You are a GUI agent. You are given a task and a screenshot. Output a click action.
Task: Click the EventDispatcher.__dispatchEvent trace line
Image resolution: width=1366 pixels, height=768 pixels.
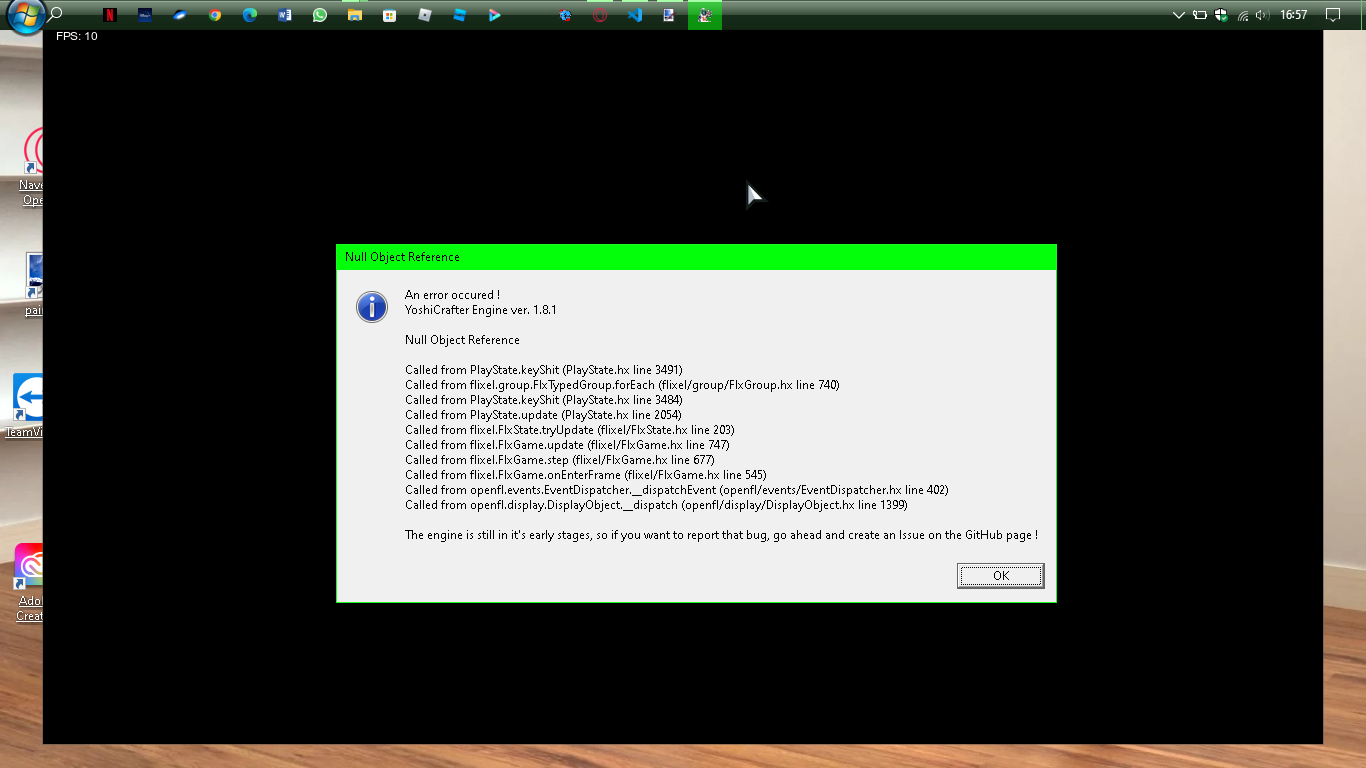[677, 490]
